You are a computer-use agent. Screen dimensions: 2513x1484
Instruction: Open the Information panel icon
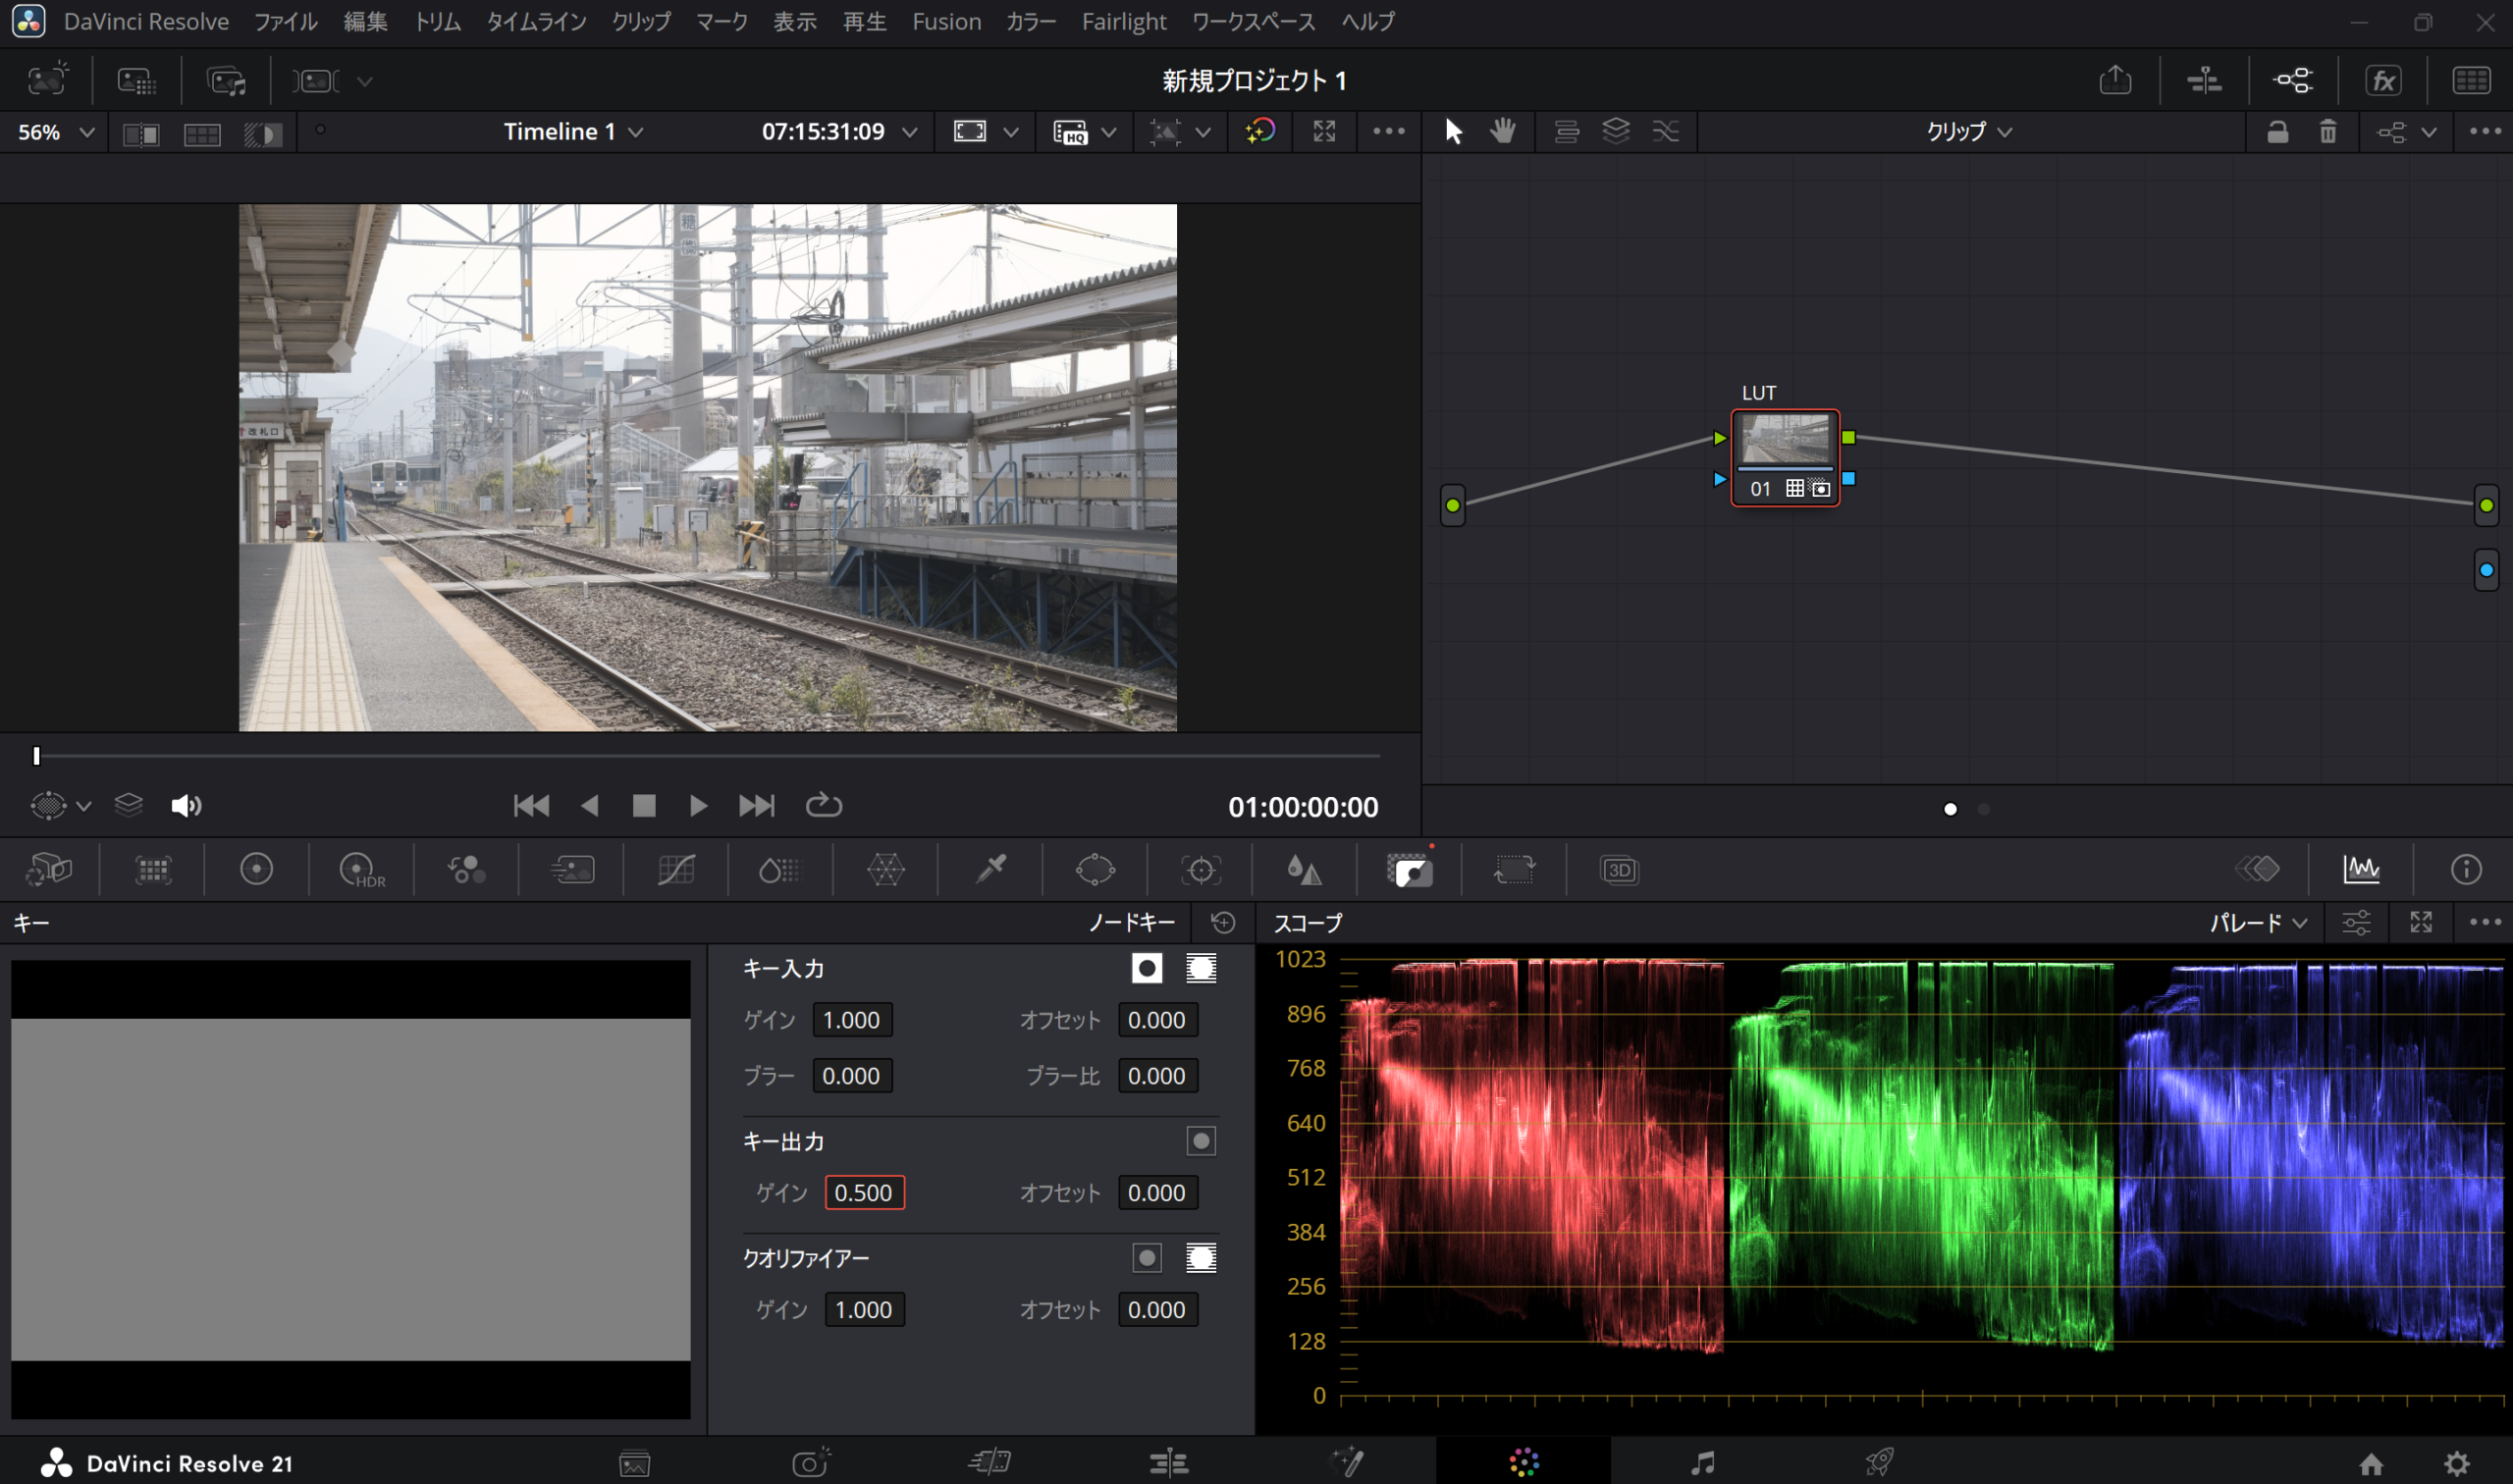(x=2466, y=870)
